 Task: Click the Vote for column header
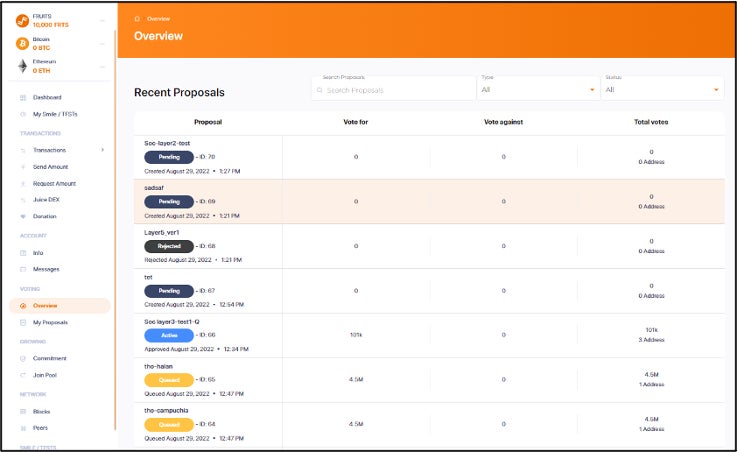tap(356, 122)
